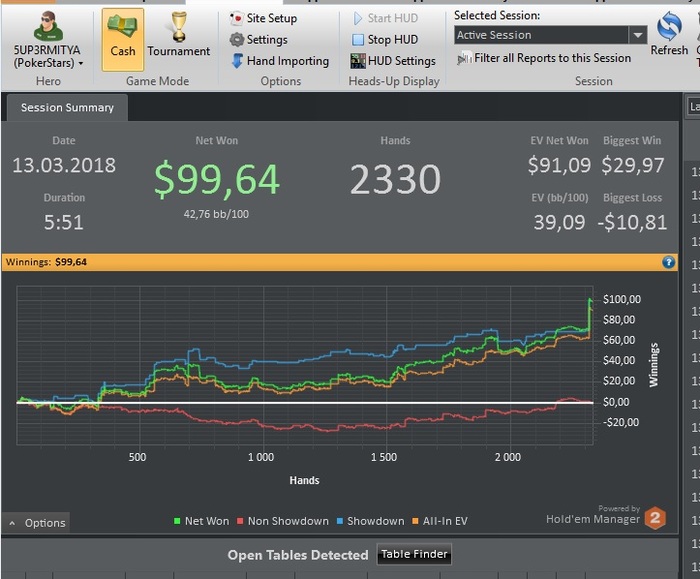700x579 pixels.
Task: Click the Cash money stack icon
Action: pos(122,27)
